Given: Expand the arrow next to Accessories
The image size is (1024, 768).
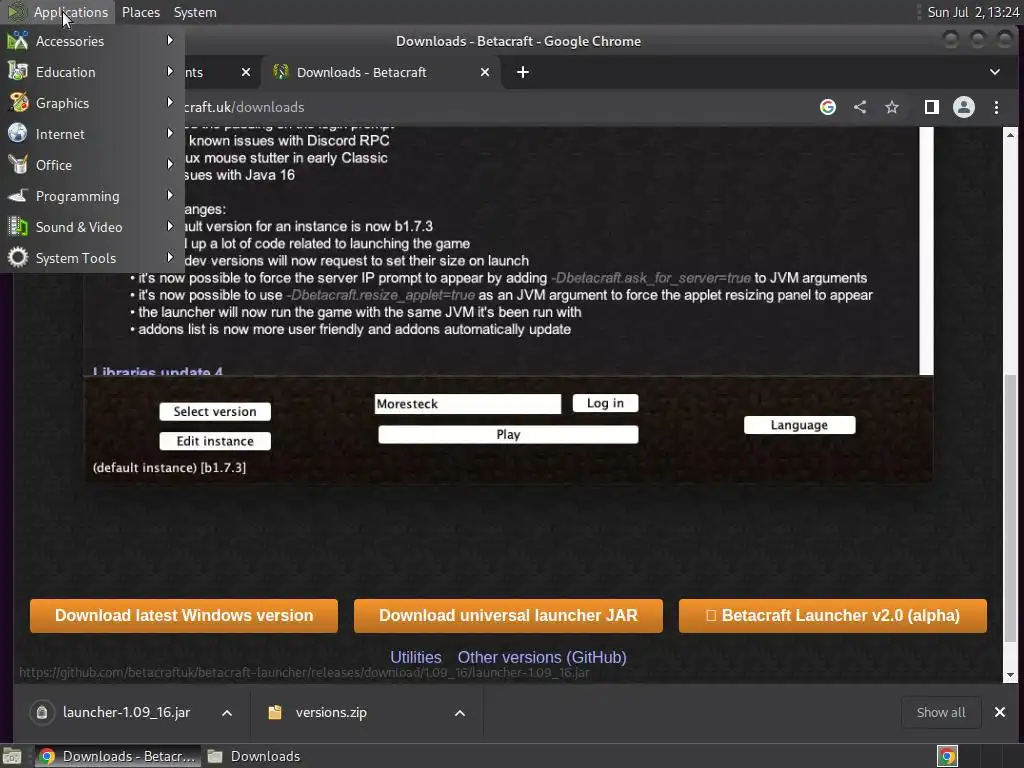Looking at the screenshot, I should click(x=170, y=40).
